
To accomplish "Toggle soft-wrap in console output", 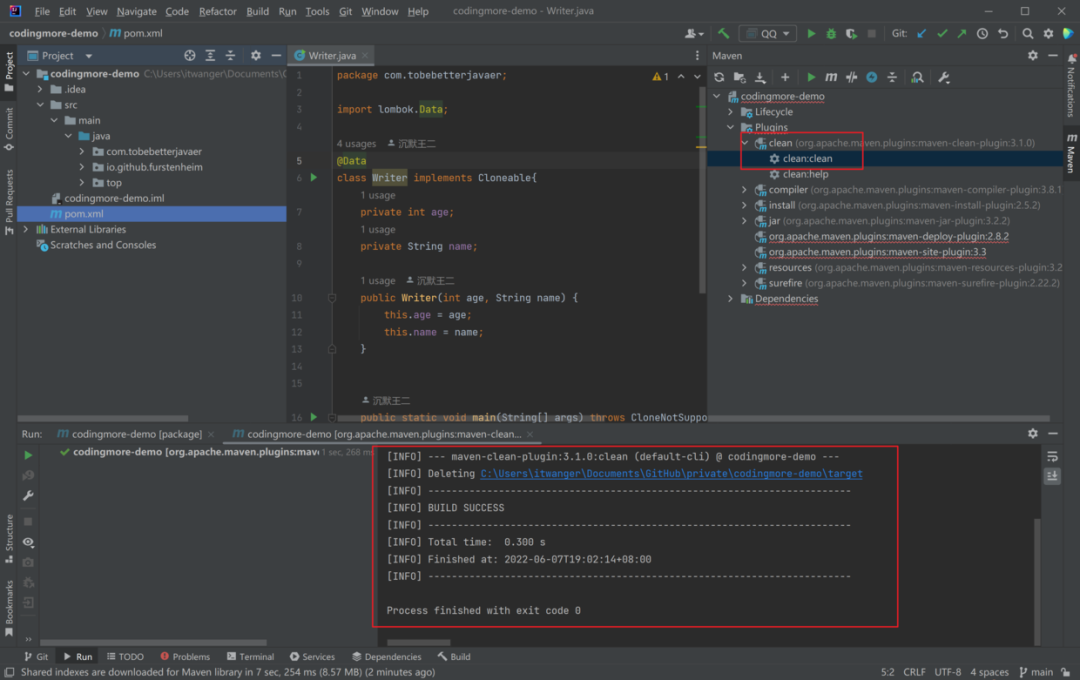I will 1052,456.
